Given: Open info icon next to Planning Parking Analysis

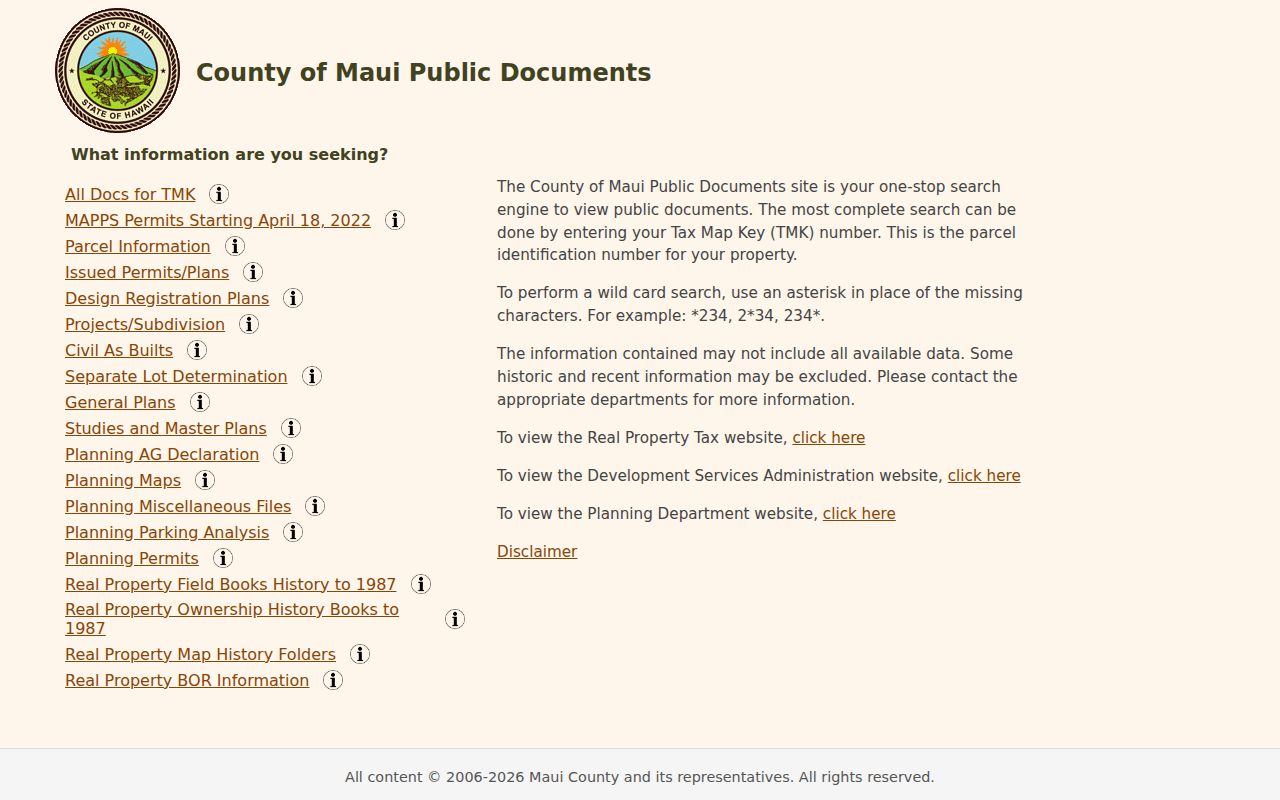Looking at the screenshot, I should [x=293, y=532].
